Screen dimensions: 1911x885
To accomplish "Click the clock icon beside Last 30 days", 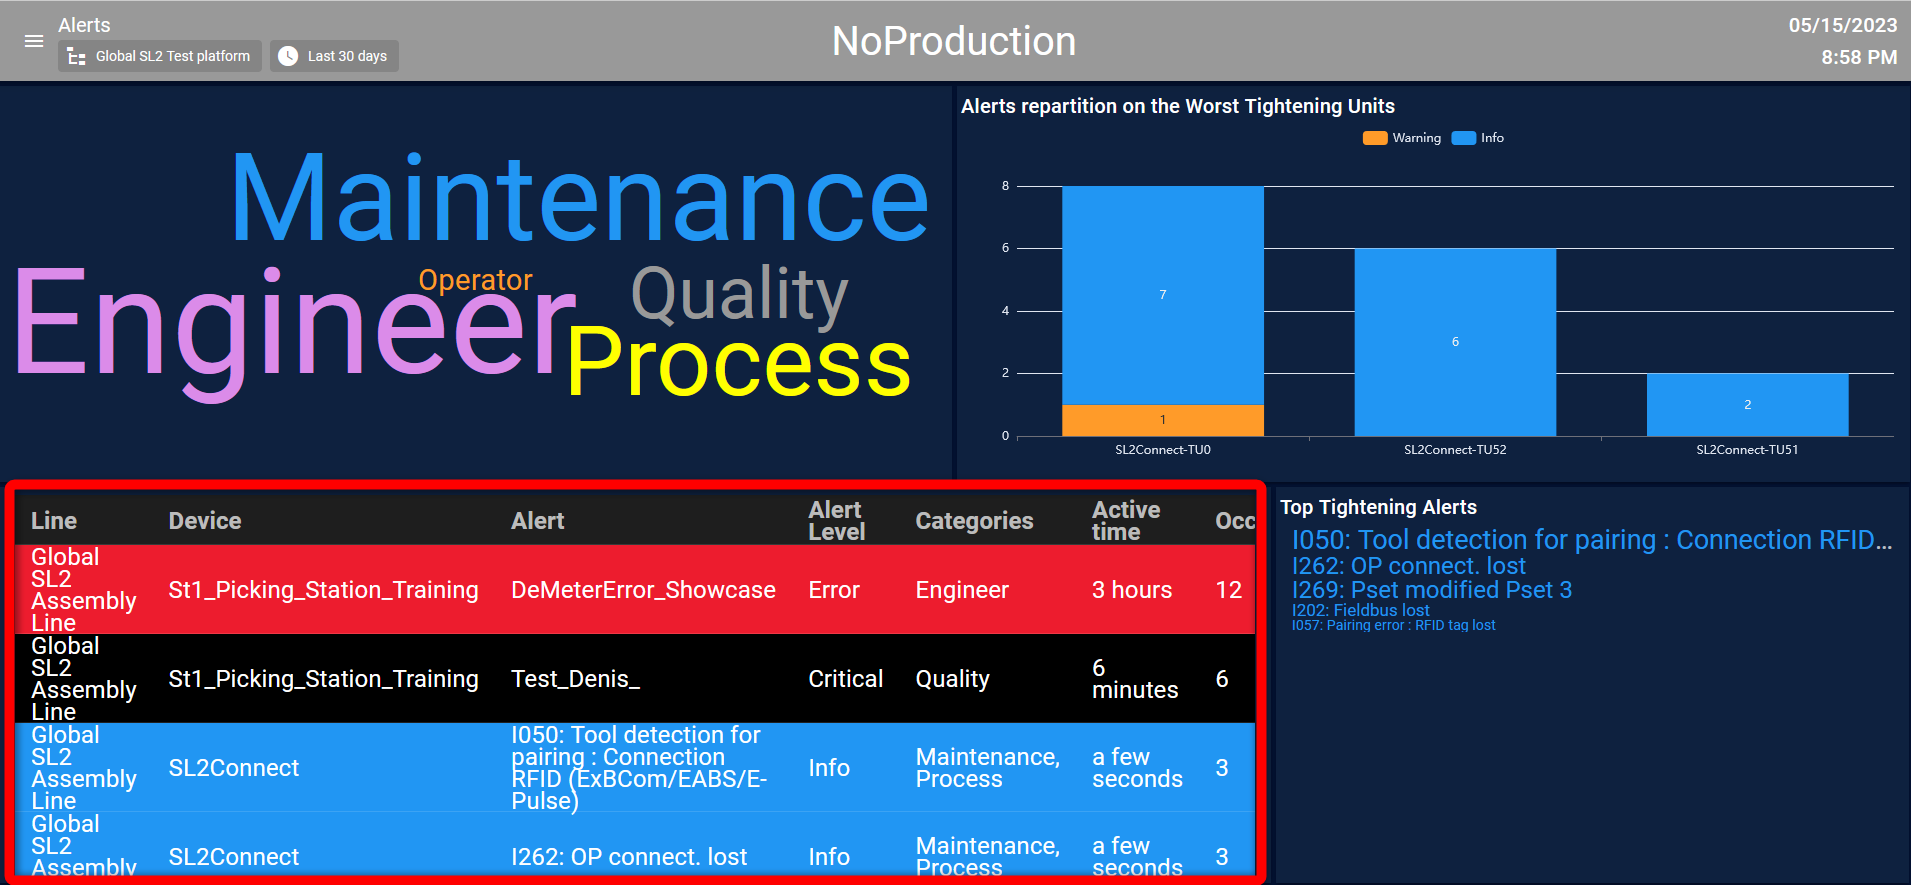I will pos(288,56).
